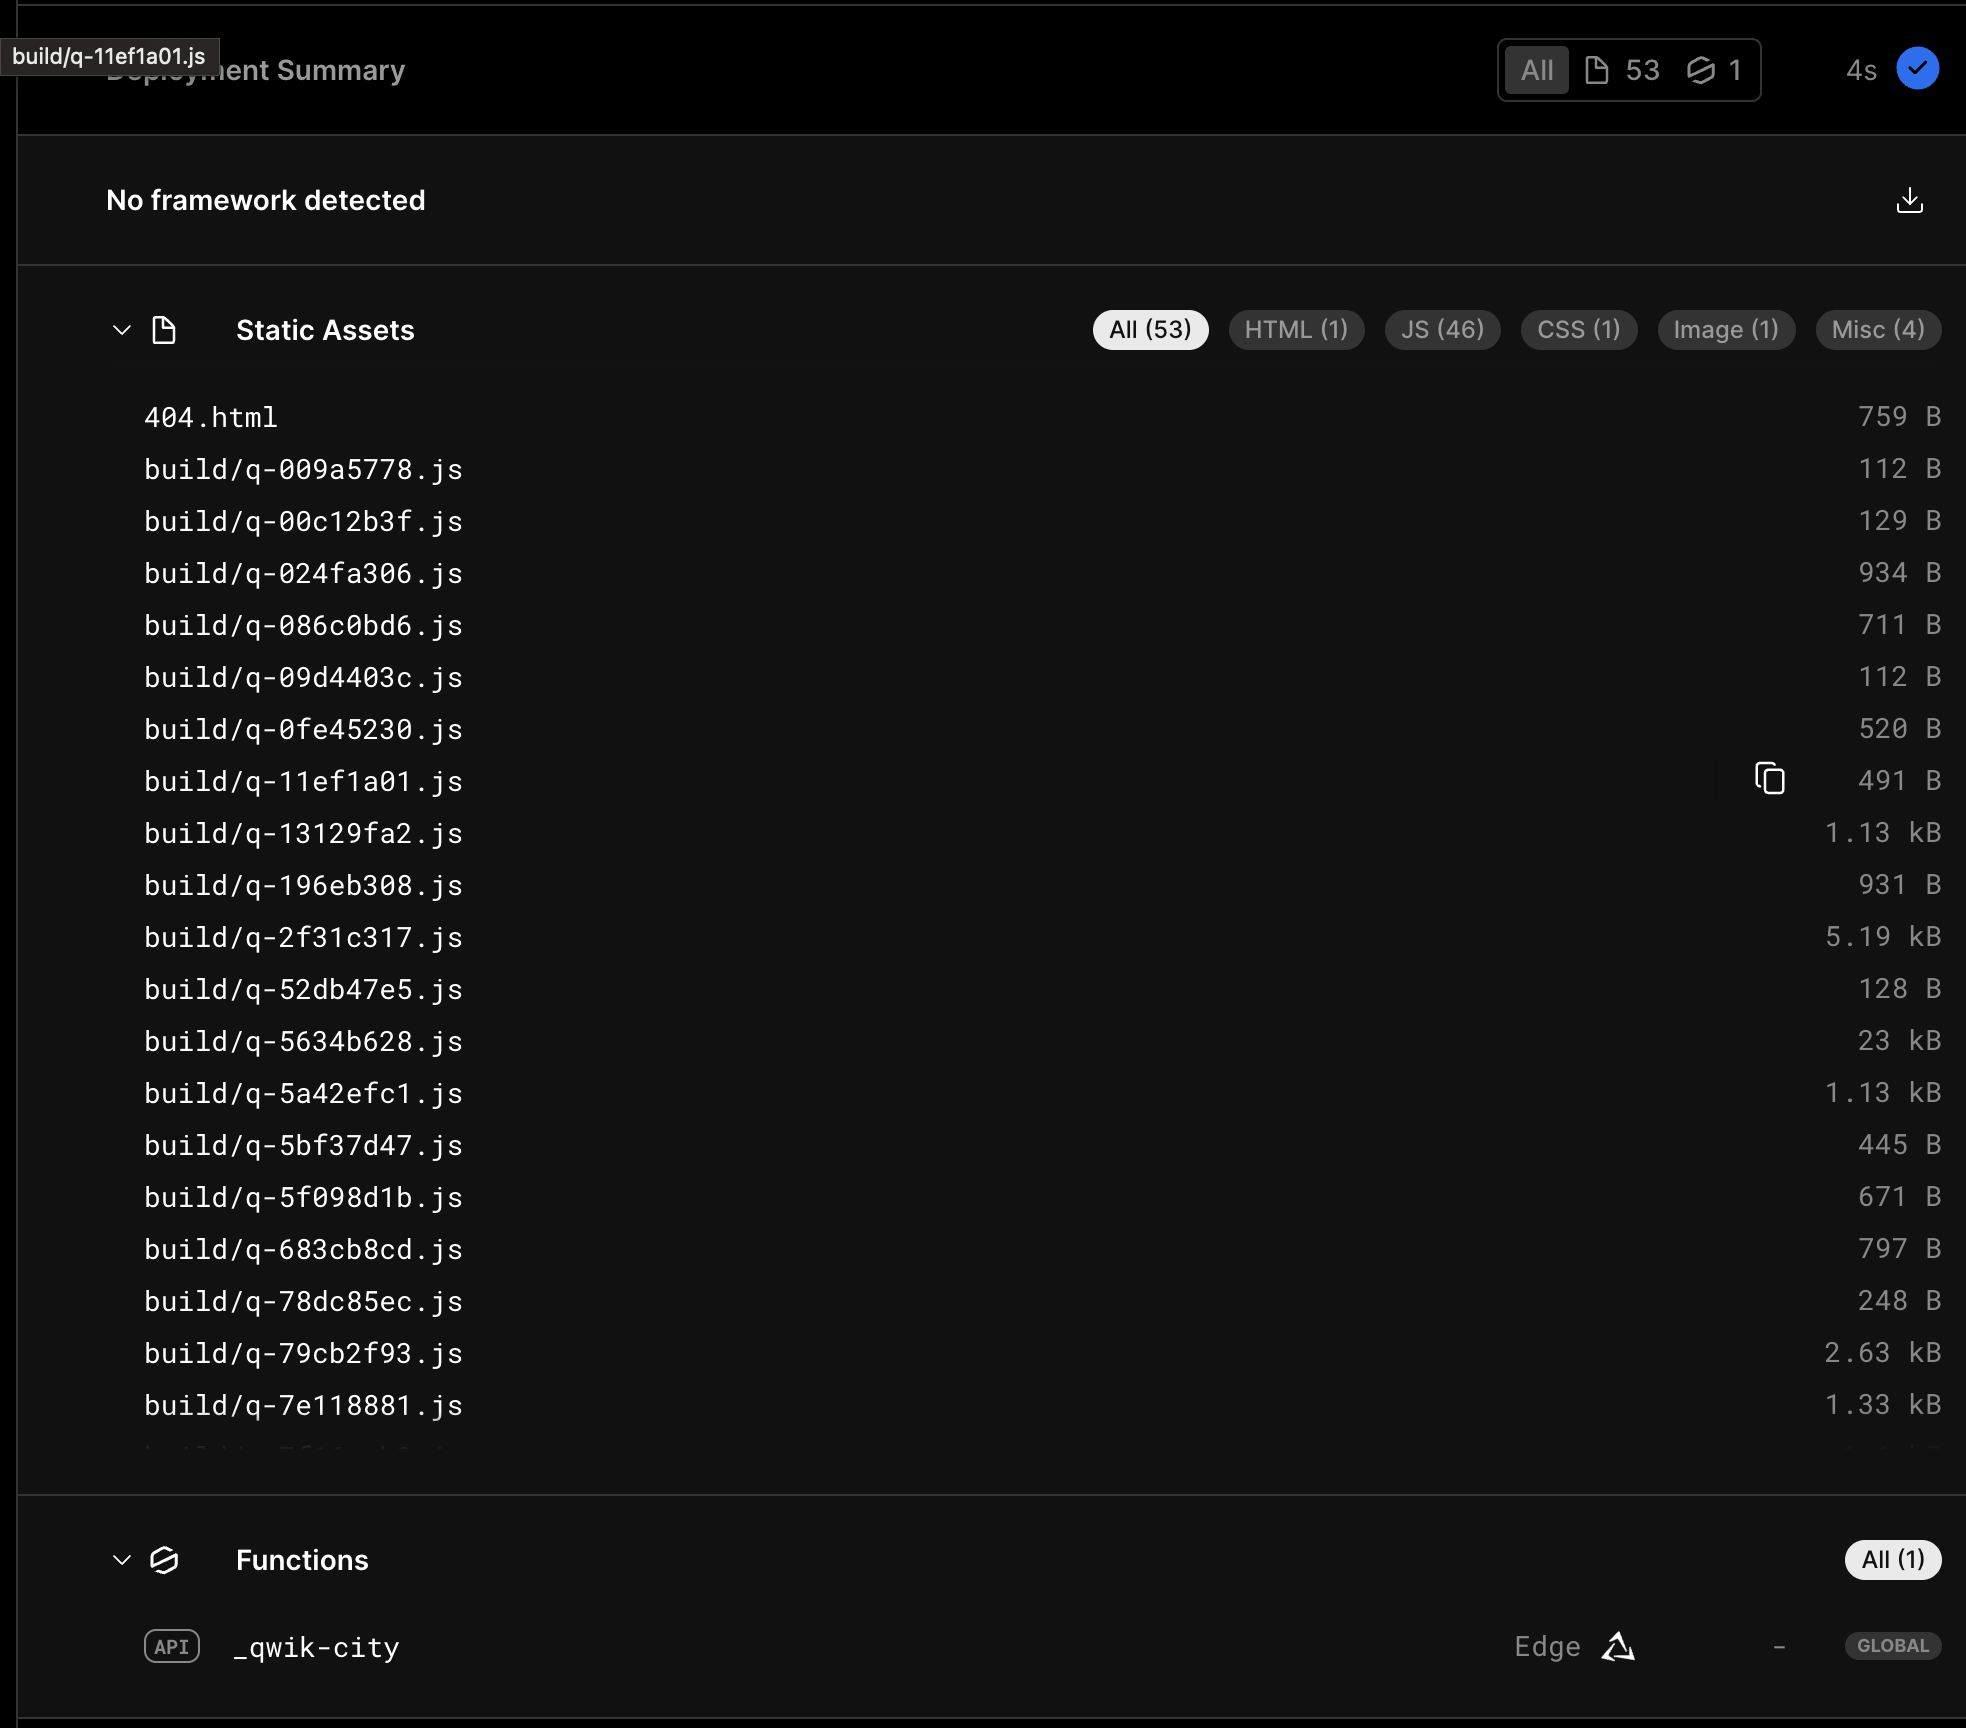Open the 404.html asset
The image size is (1966, 1728).
pyautogui.click(x=210, y=417)
